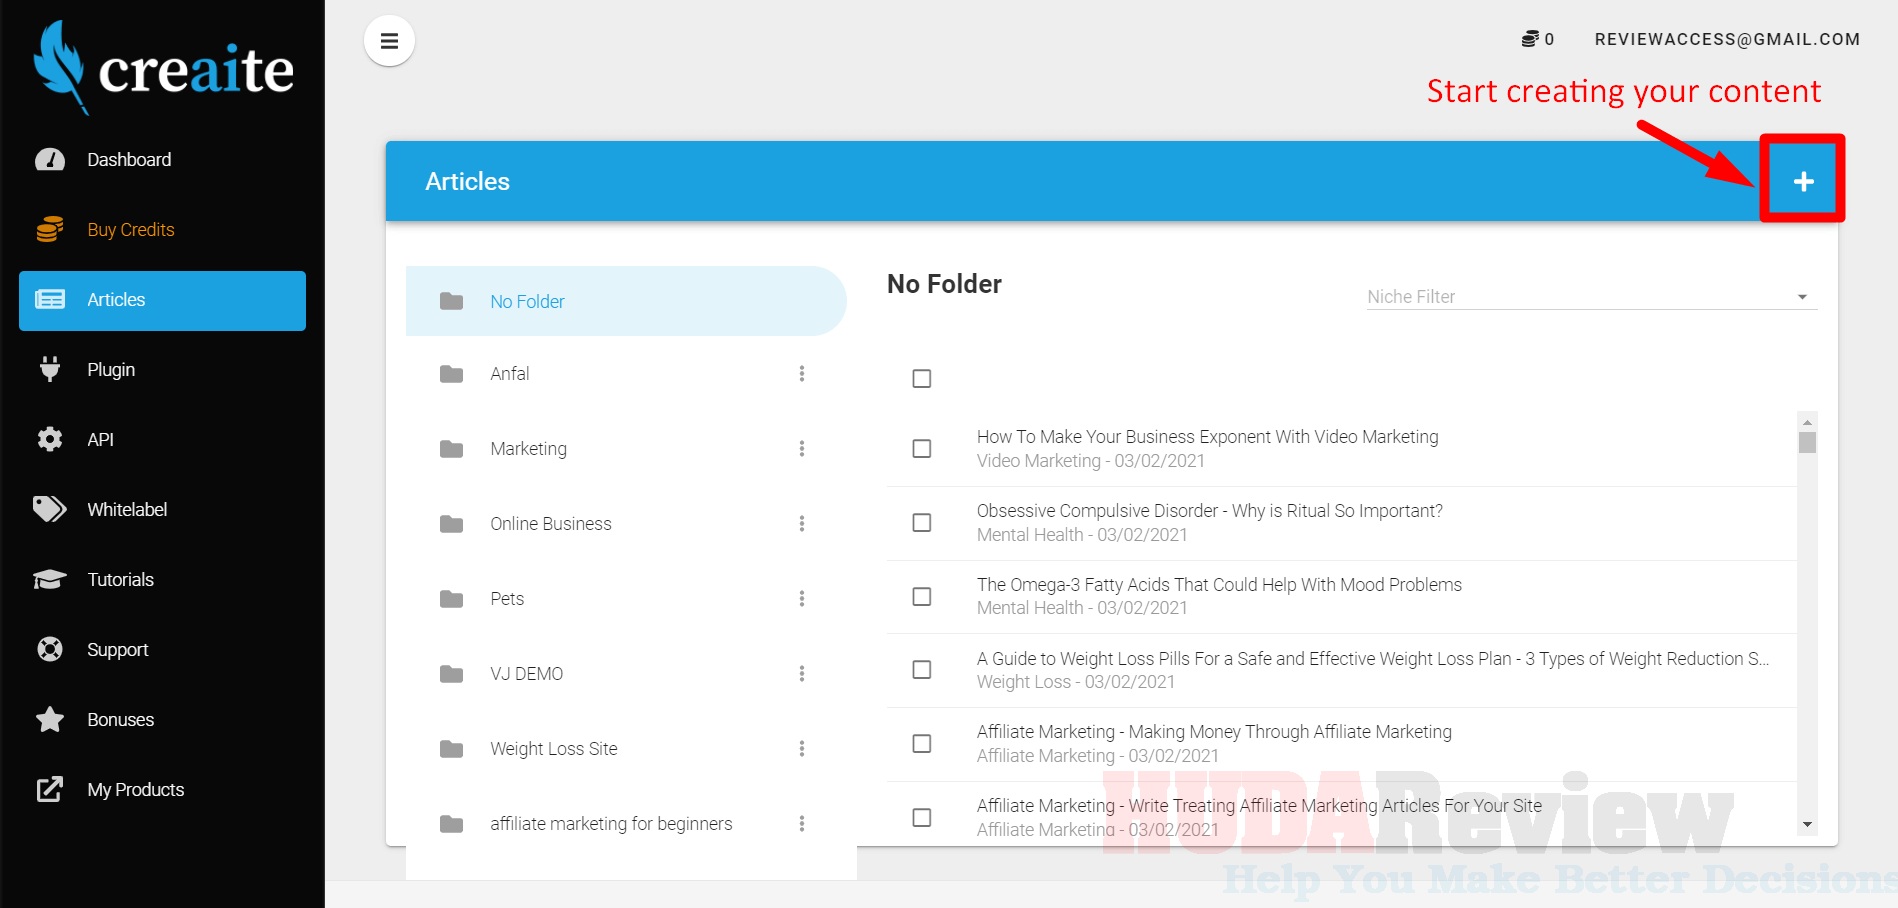Open the Weight Loss Site options menu
1898x908 pixels.
pos(802,749)
